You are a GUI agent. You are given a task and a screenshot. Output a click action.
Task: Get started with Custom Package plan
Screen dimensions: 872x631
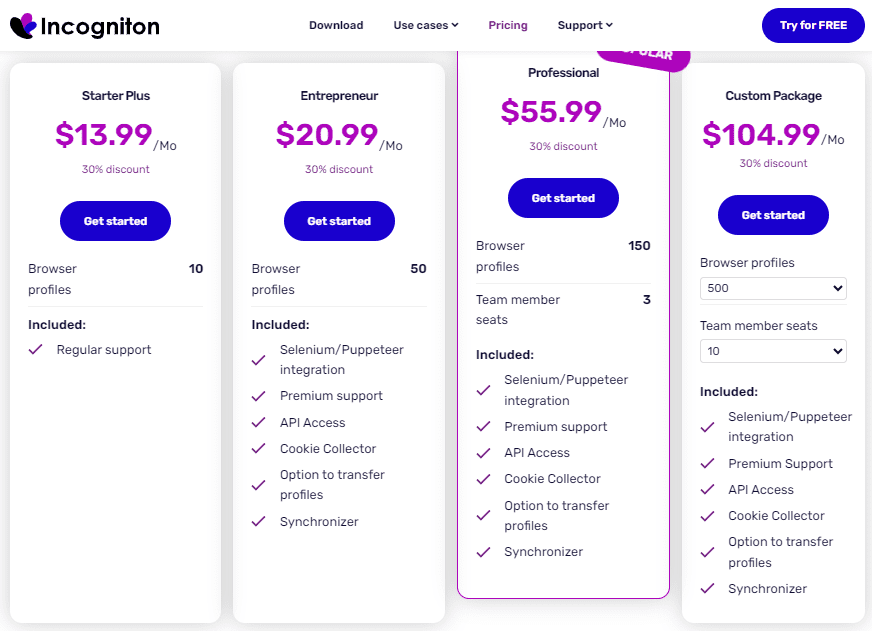tap(773, 215)
